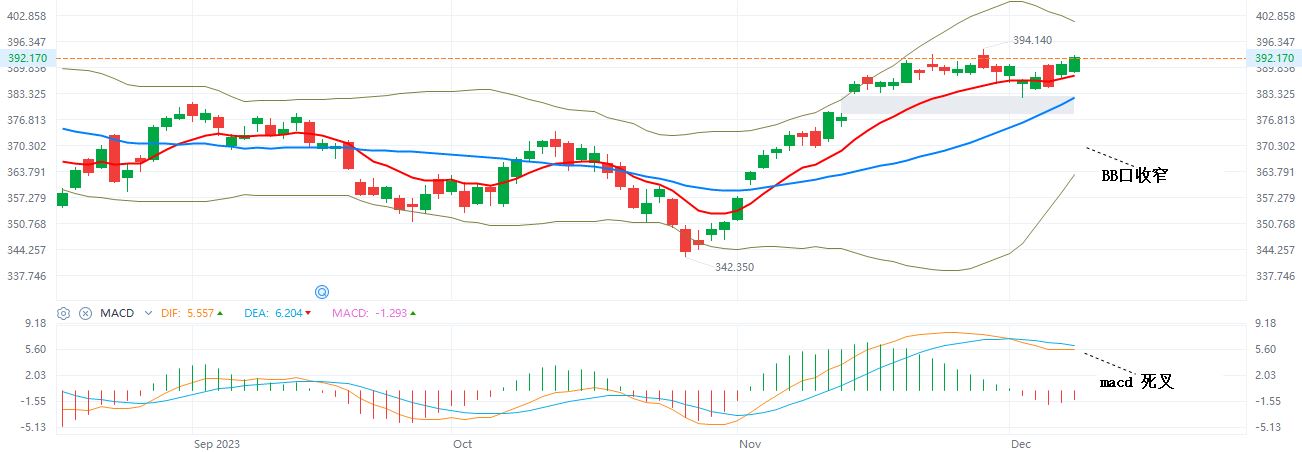This screenshot has width=1302, height=452.
Task: Click the 394.140 high price label
Action: (1032, 40)
